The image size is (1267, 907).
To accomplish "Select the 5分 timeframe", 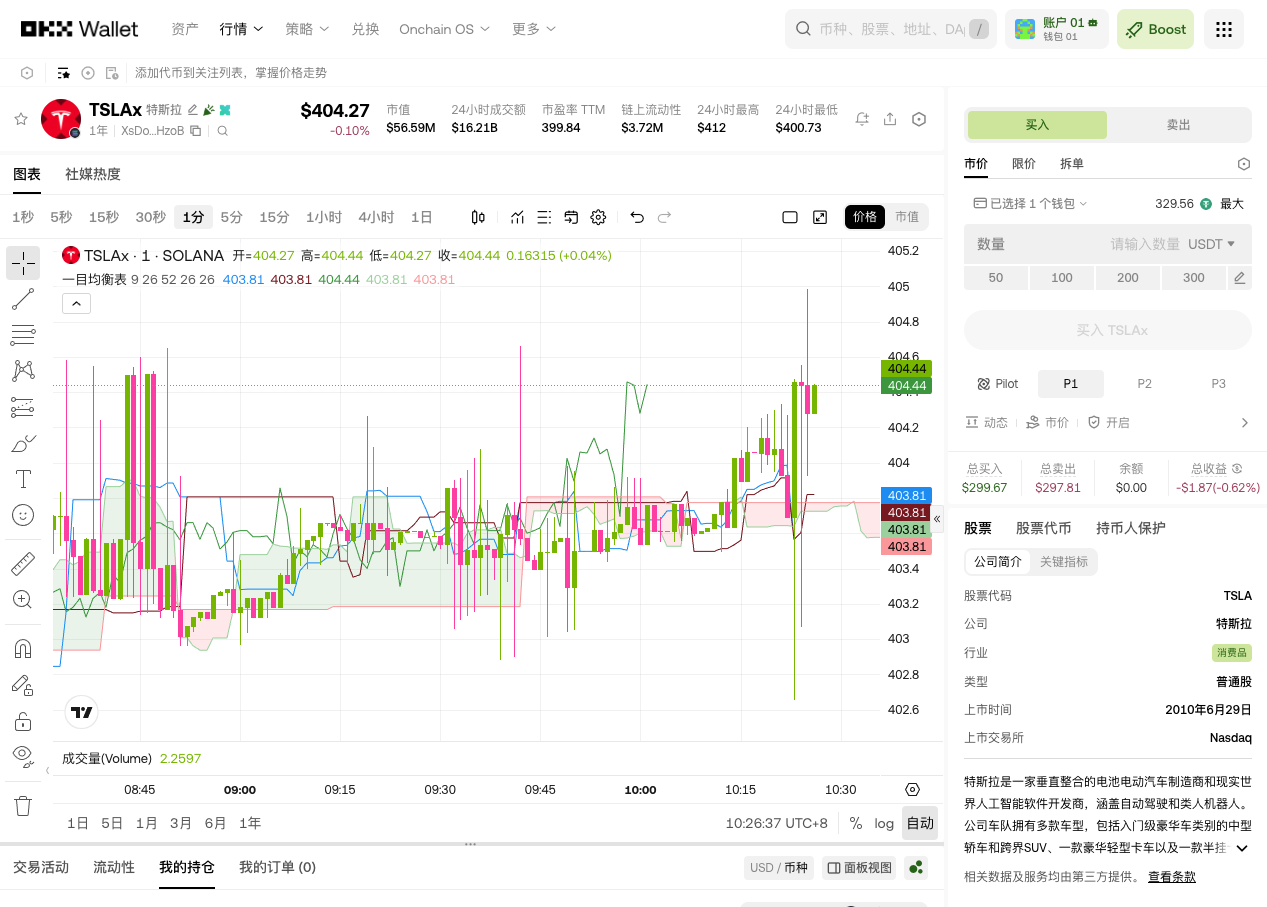I will [x=231, y=217].
